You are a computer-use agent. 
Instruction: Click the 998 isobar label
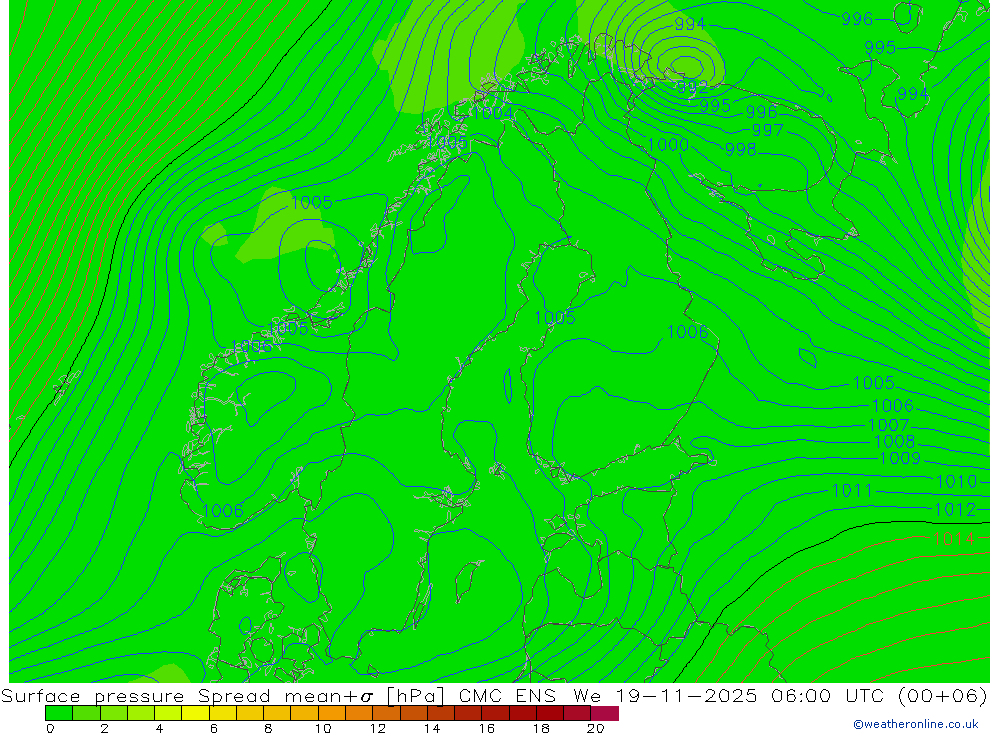coord(740,149)
